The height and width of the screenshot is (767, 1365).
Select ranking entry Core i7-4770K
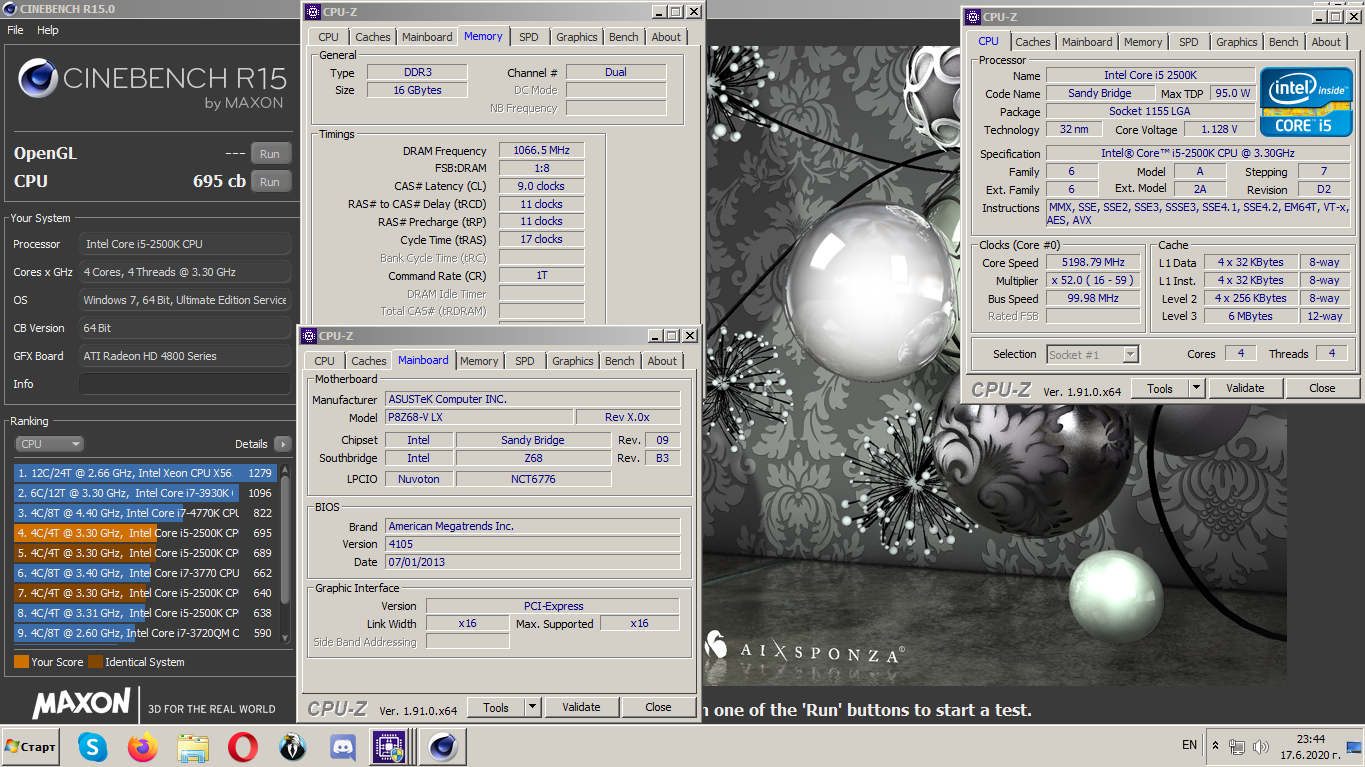pyautogui.click(x=145, y=513)
